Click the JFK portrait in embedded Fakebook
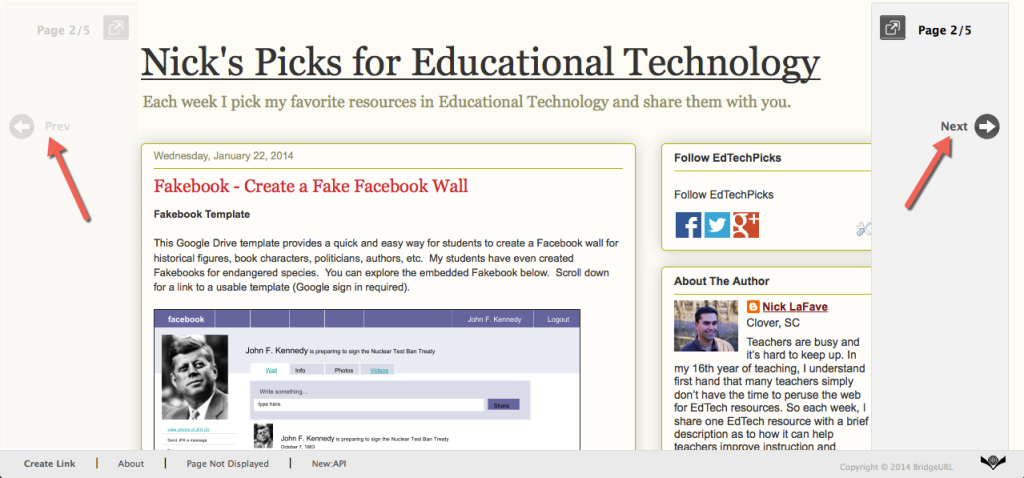Viewport: 1024px width, 478px height. [x=195, y=377]
